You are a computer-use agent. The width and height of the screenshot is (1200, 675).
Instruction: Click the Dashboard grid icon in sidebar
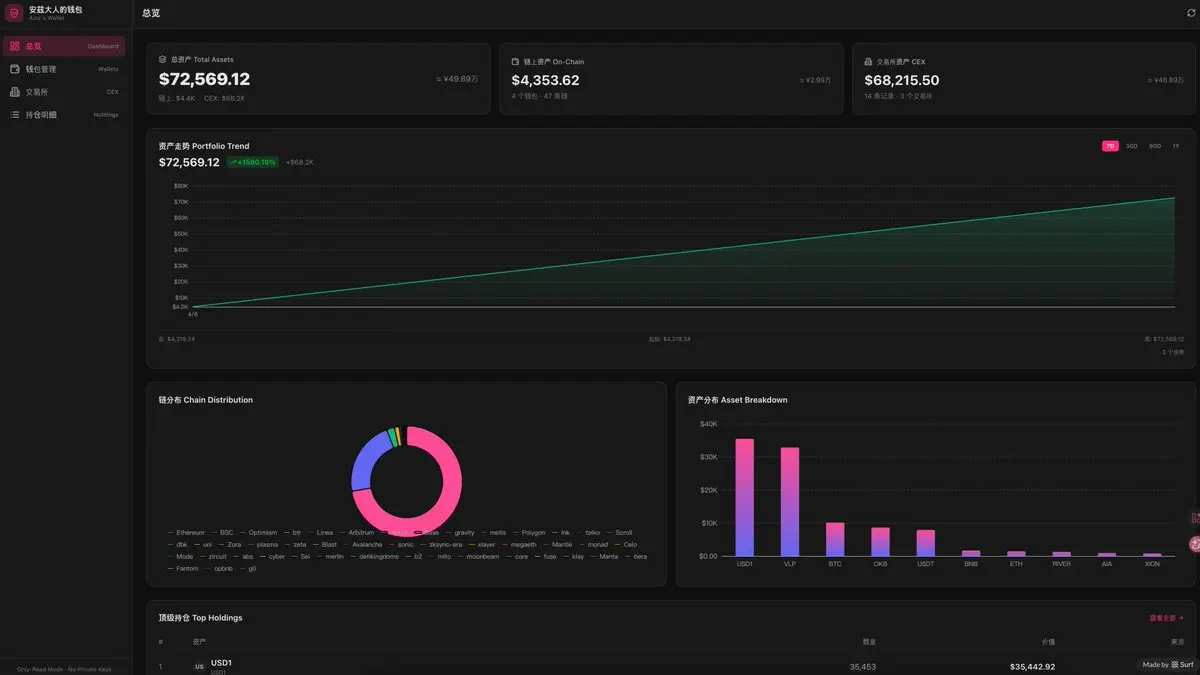click(15, 46)
